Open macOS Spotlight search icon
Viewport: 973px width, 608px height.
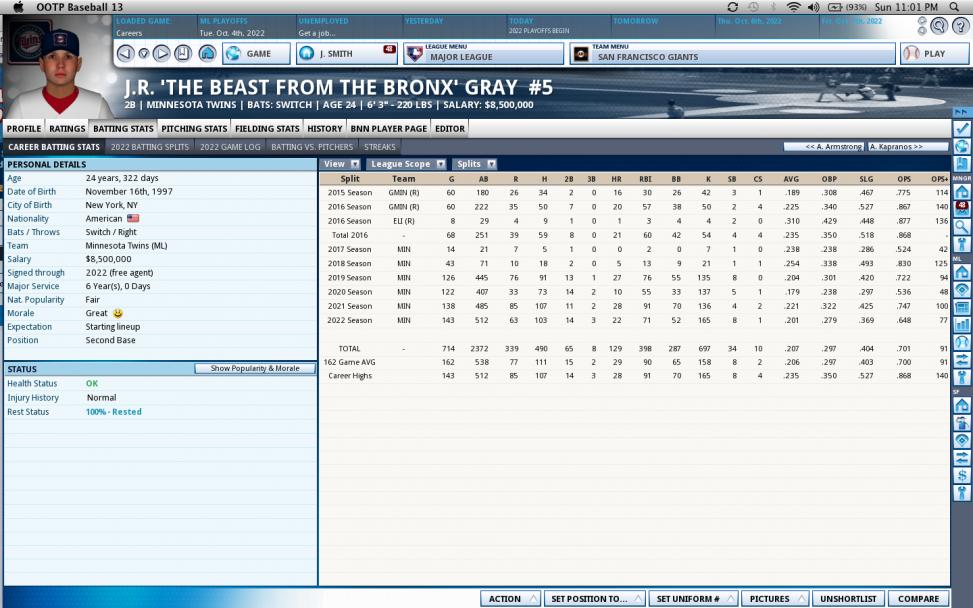coord(954,7)
